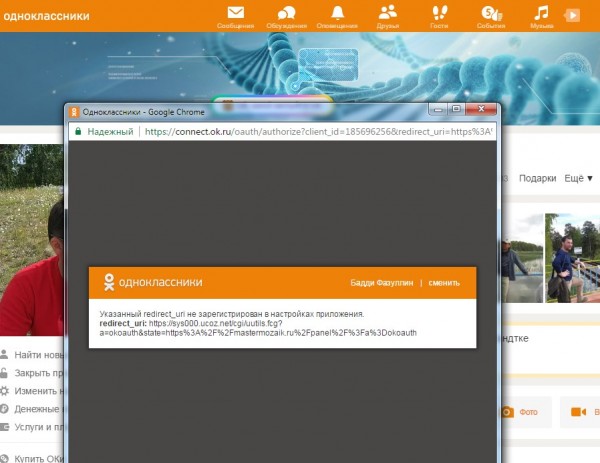The image size is (600, 463).
Task: Open photo thumbnail of man by the river
Action: pos(522,258)
